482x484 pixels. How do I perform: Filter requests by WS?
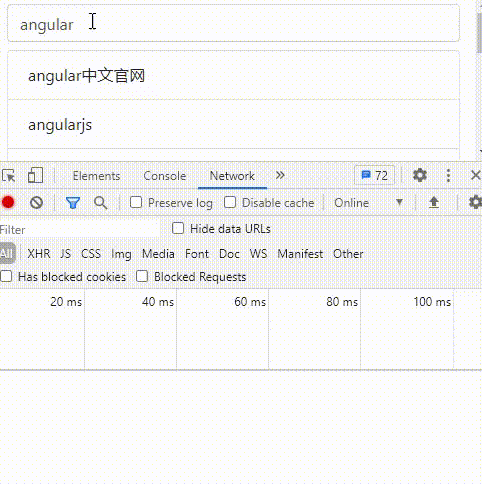(258, 254)
